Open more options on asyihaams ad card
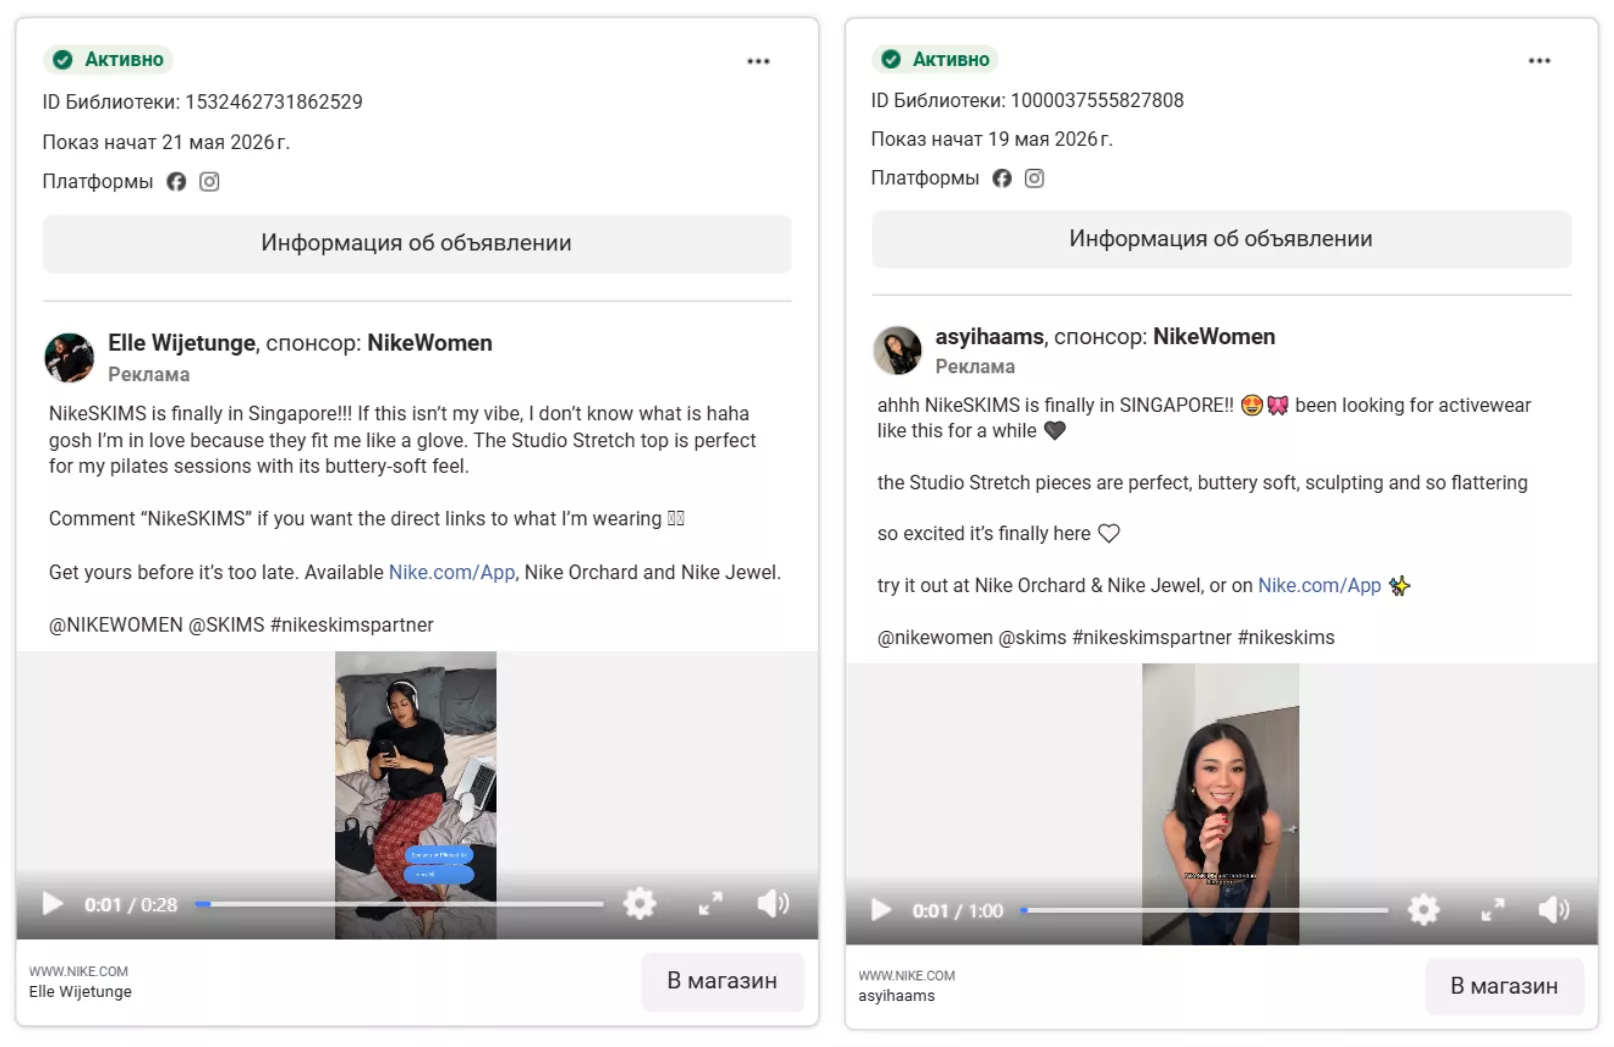The width and height of the screenshot is (1614, 1047). click(1539, 61)
